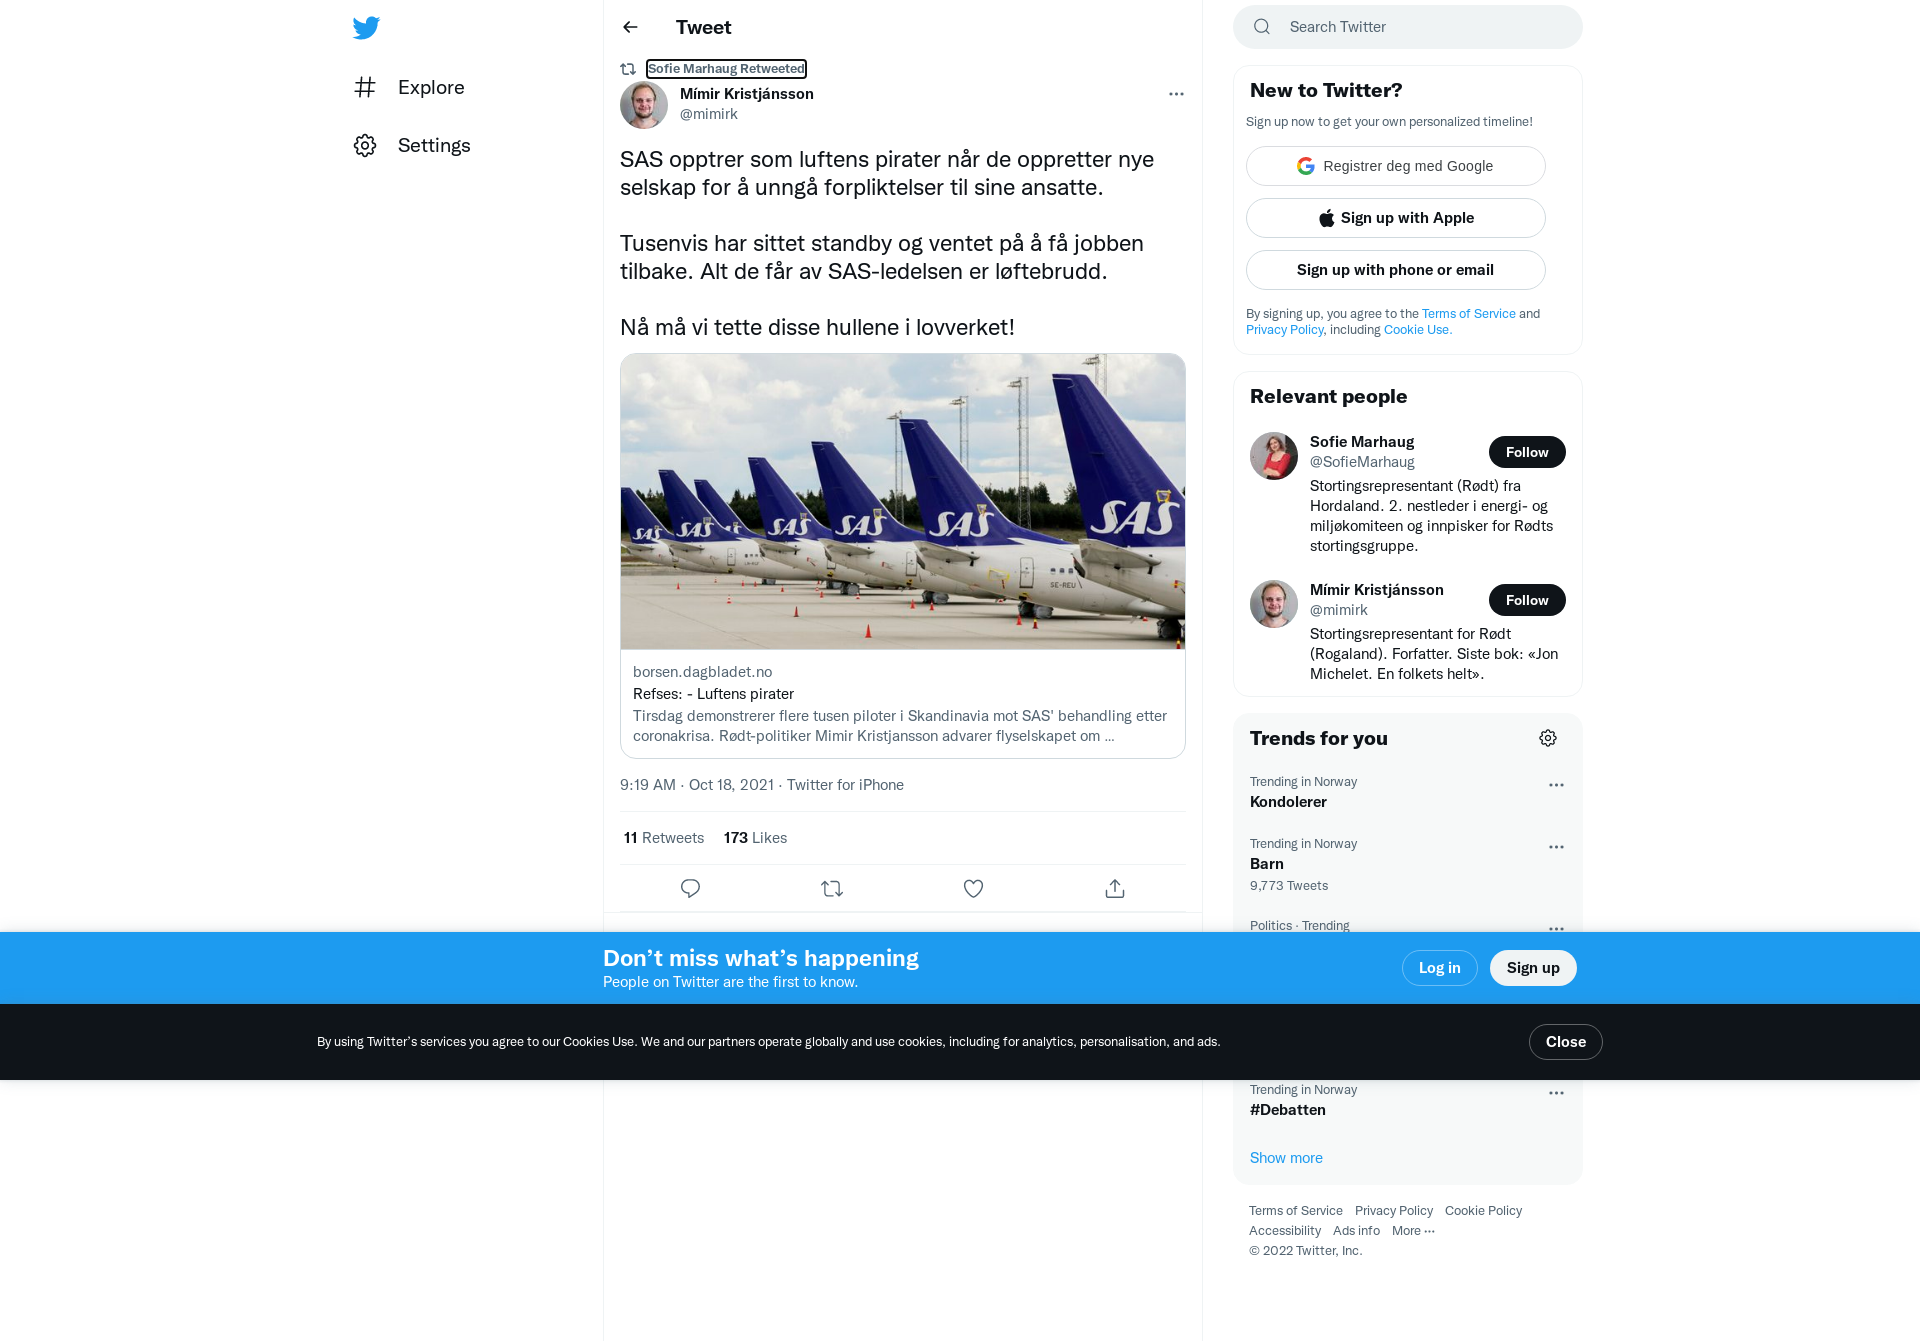Click Show more under trends

coord(1286,1158)
